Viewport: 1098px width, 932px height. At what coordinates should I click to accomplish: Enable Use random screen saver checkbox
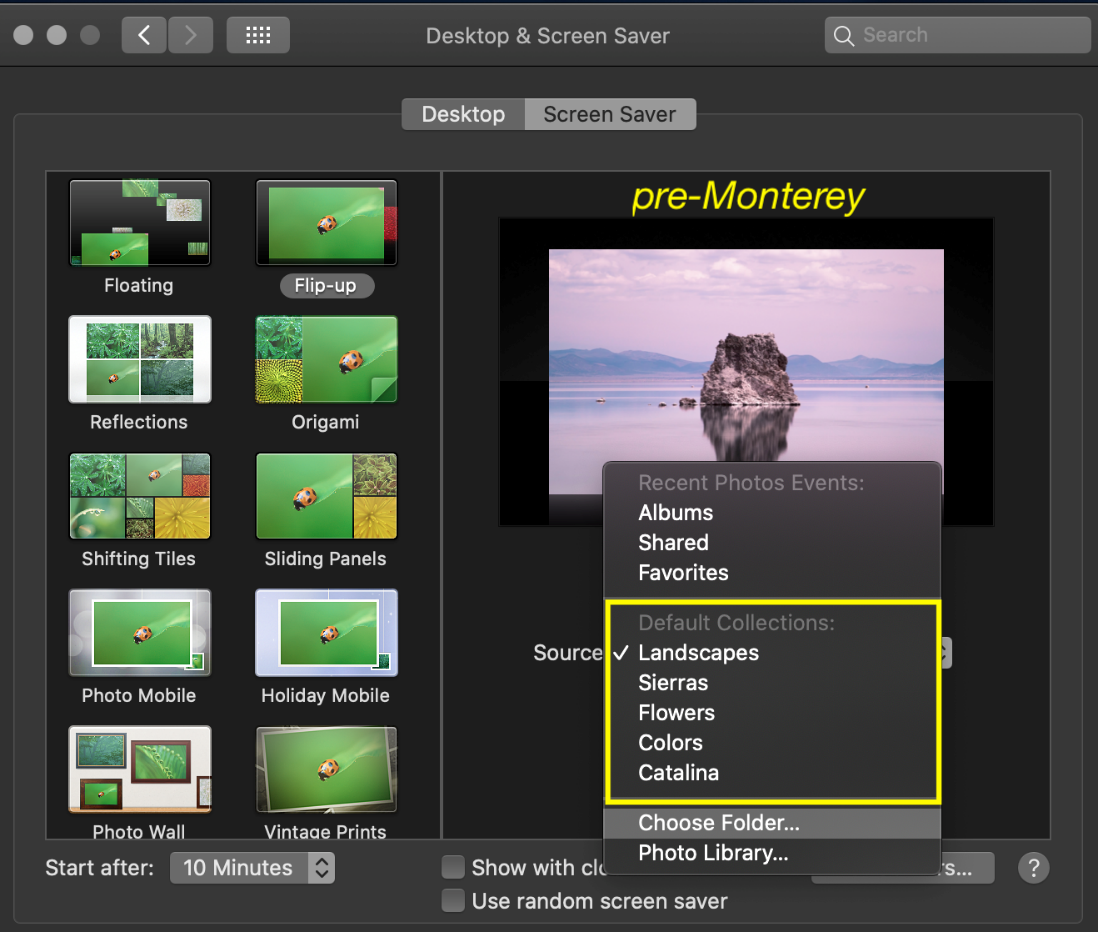click(x=453, y=900)
